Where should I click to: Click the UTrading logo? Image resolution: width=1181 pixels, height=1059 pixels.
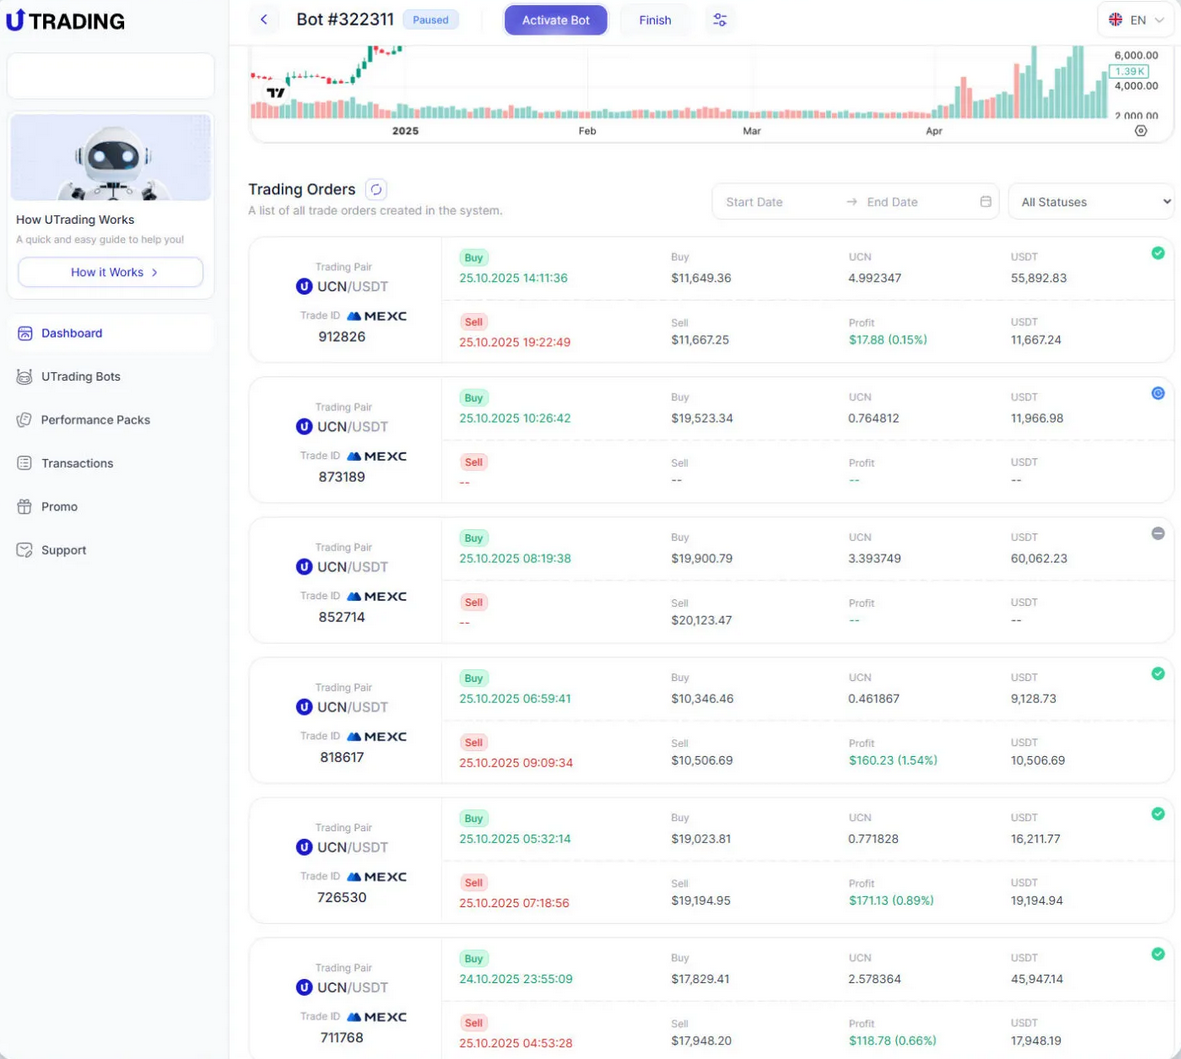(66, 21)
